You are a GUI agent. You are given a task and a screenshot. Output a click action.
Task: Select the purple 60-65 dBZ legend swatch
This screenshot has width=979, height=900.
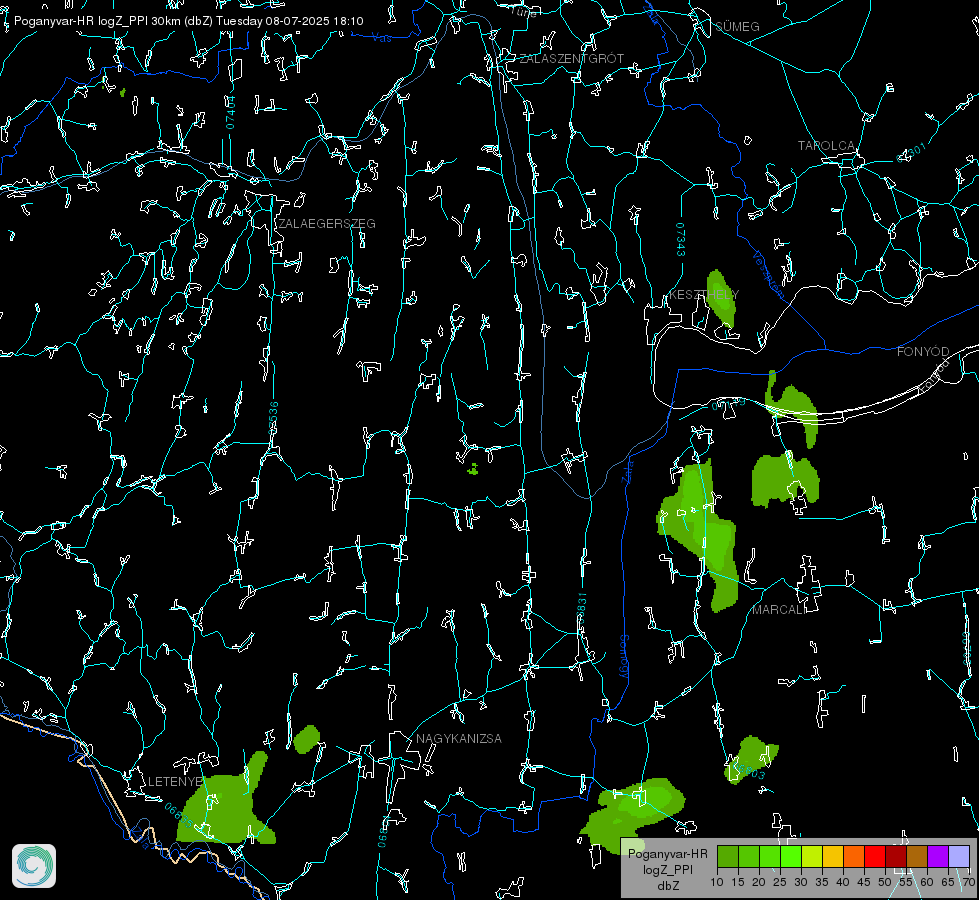click(938, 856)
